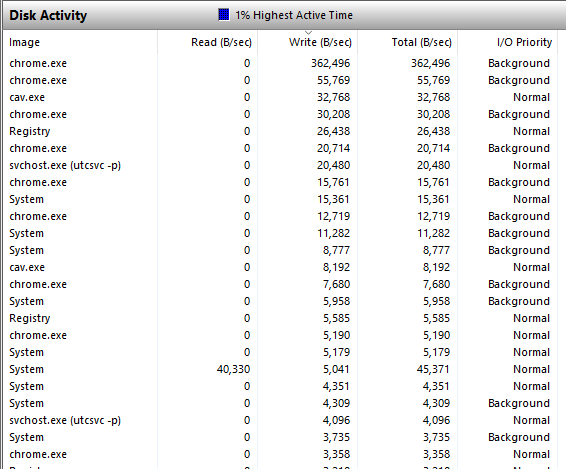
Task: Click the blue Highest Active Time indicator square
Action: click(224, 15)
